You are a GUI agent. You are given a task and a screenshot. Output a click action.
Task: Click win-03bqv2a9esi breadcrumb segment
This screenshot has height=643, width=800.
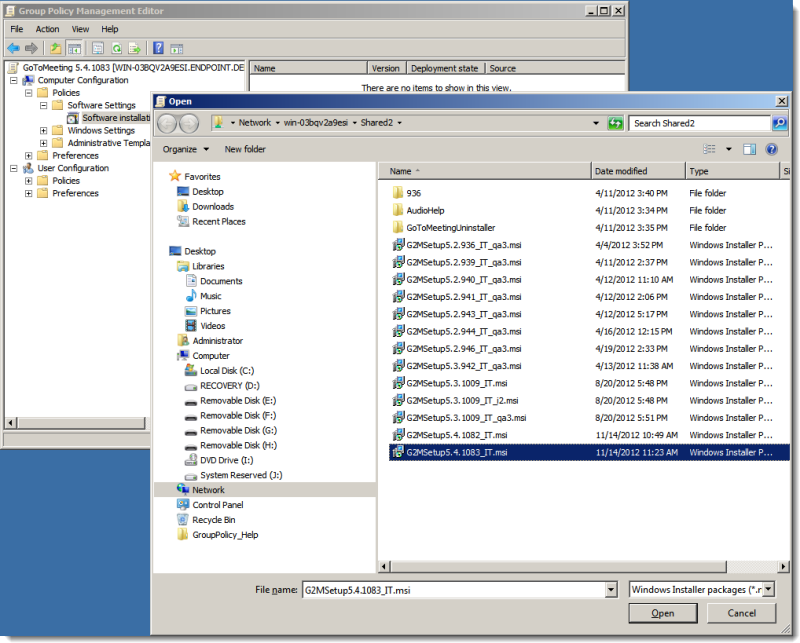tap(316, 123)
